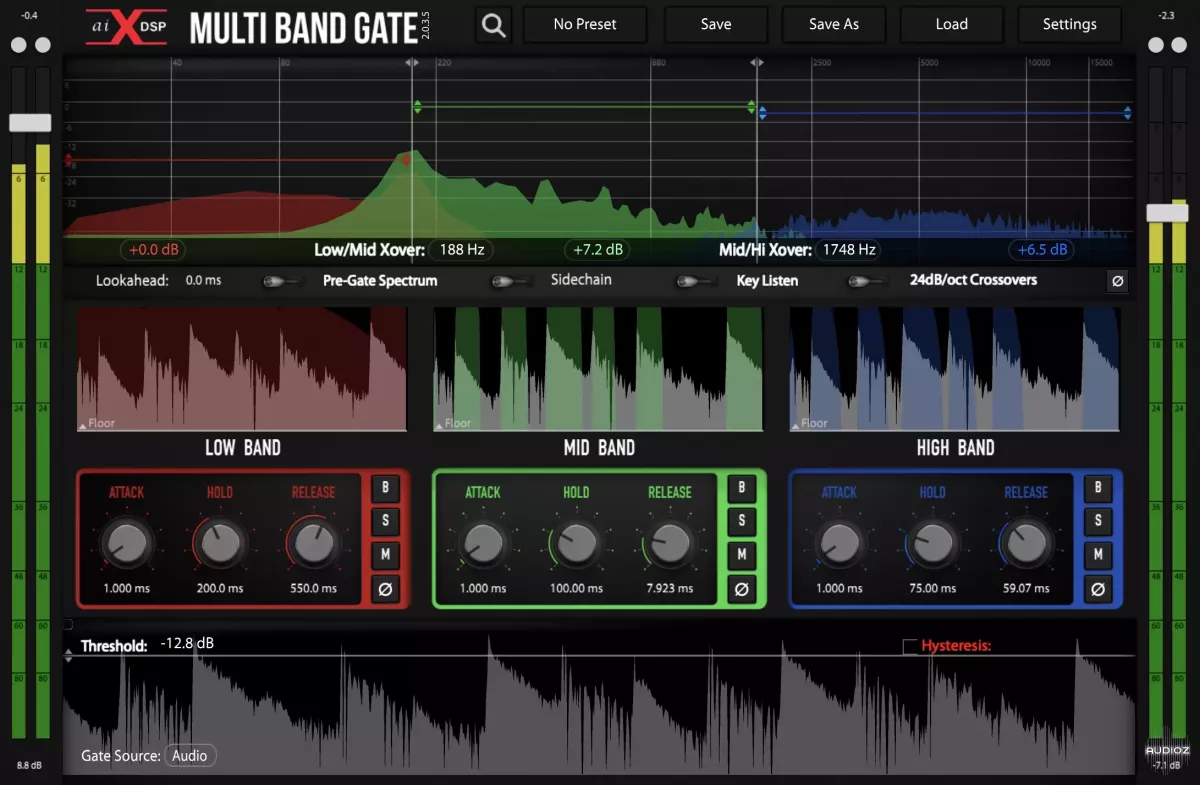Click the Mid/Hi crossover handle atop spectrum
Image resolution: width=1200 pixels, height=785 pixels.
757,64
